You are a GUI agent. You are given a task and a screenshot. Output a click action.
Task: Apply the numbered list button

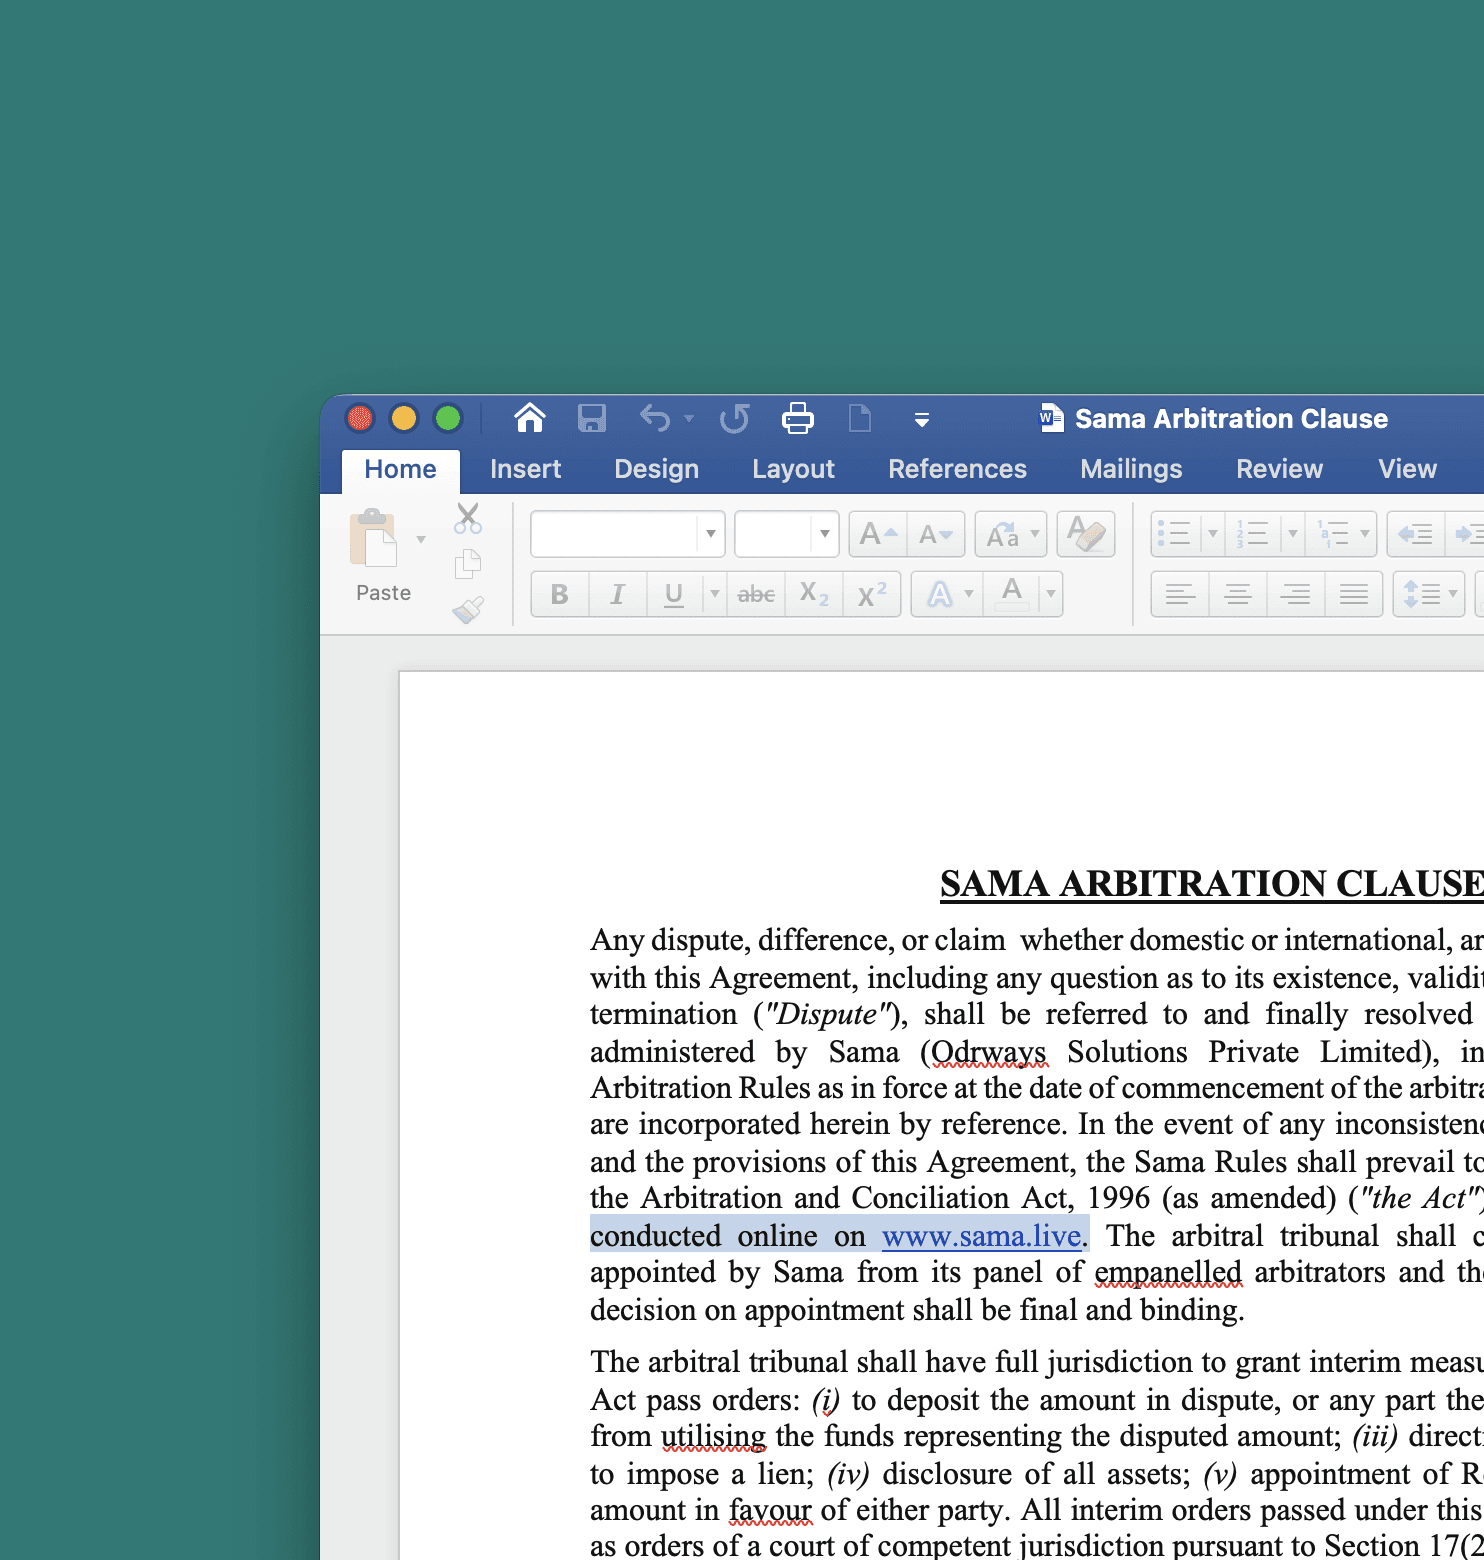tap(1253, 534)
